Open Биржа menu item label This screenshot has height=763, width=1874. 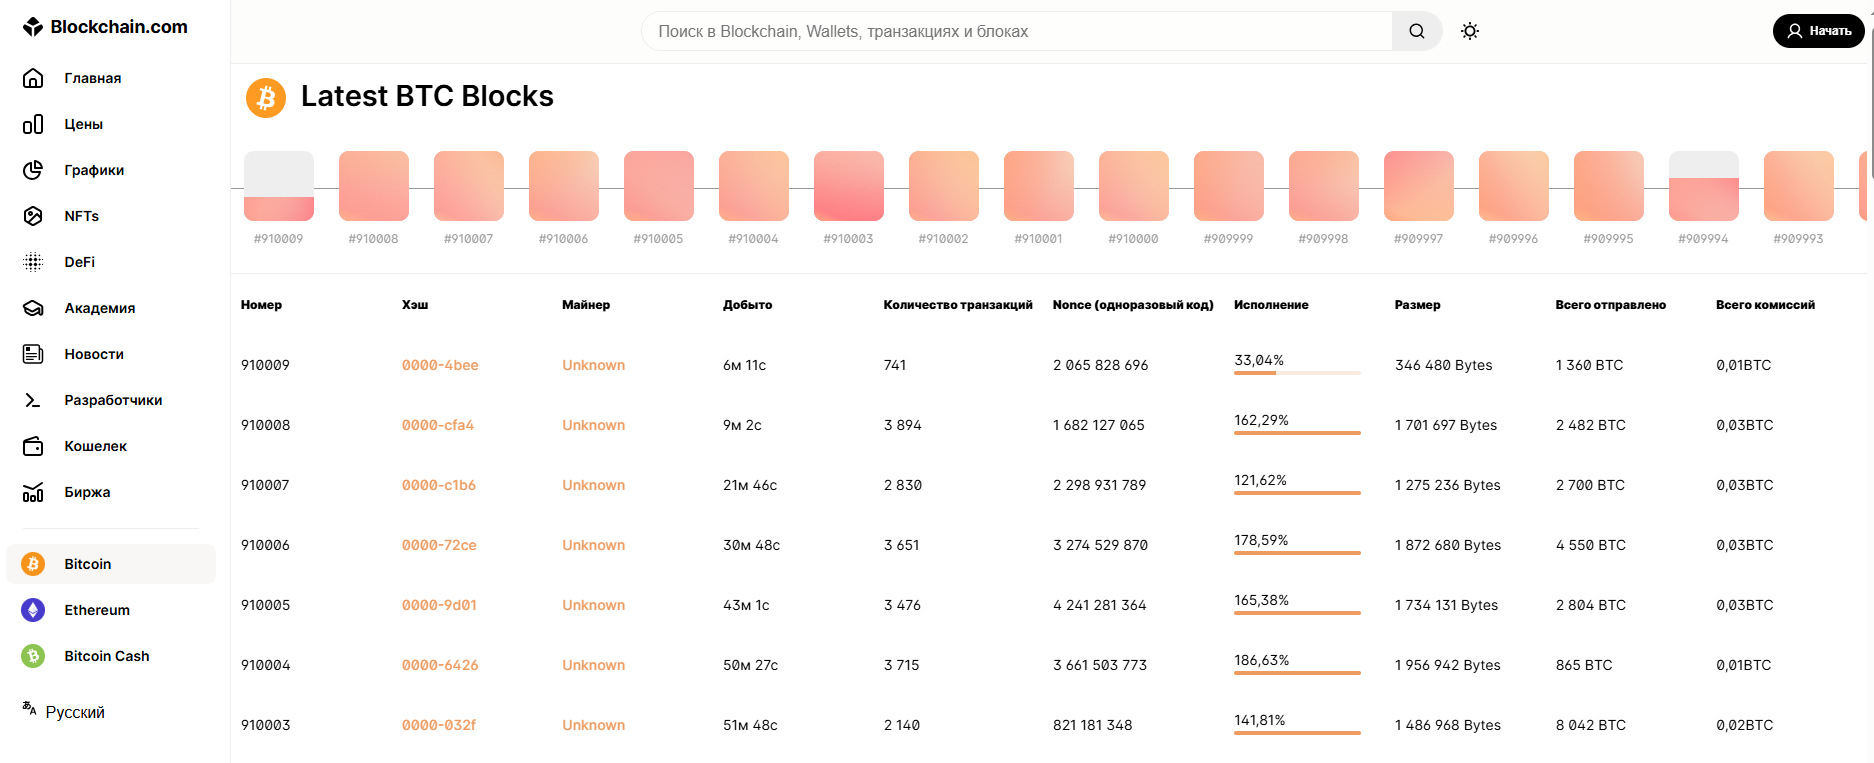pyautogui.click(x=88, y=492)
